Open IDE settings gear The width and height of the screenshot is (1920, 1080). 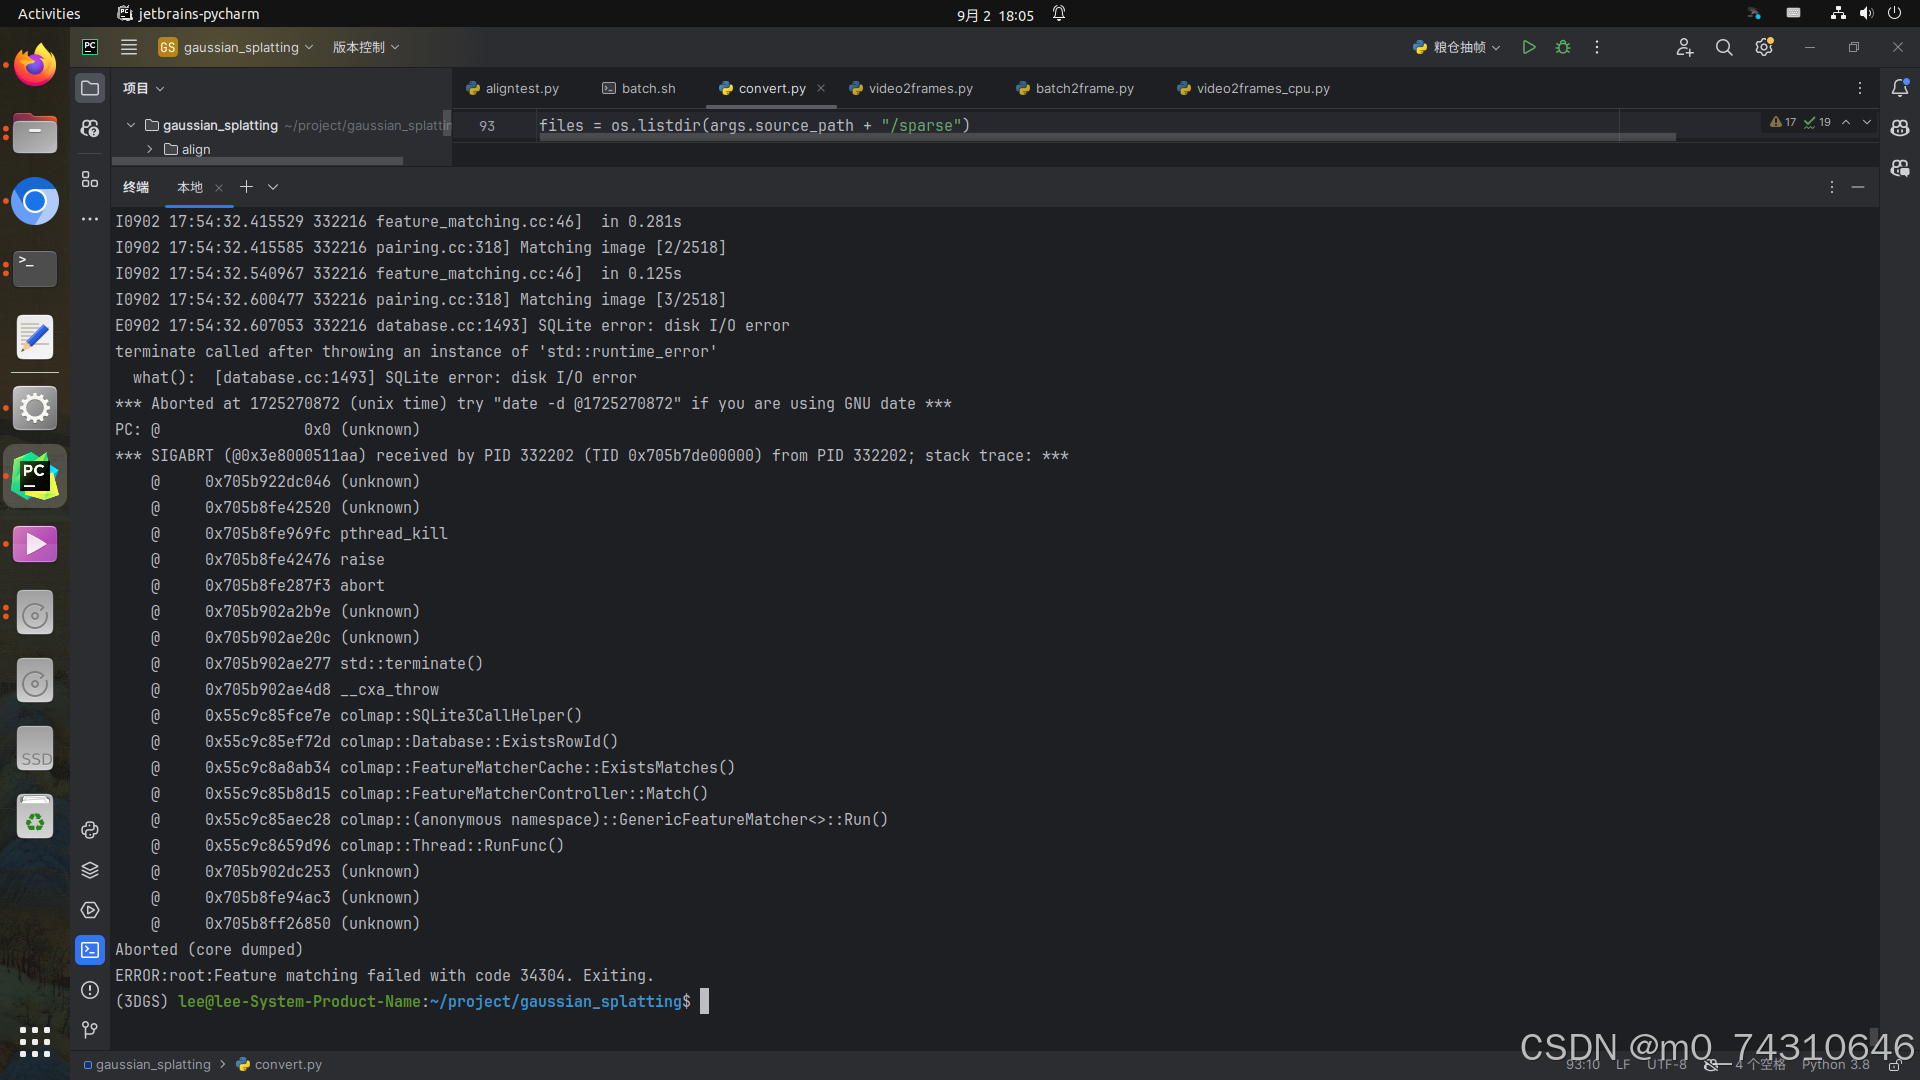click(1764, 47)
